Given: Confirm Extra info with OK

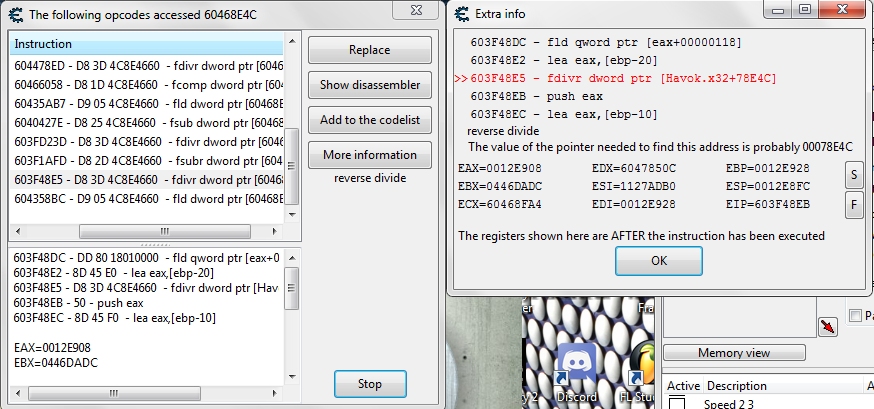Looking at the screenshot, I should coord(659,261).
